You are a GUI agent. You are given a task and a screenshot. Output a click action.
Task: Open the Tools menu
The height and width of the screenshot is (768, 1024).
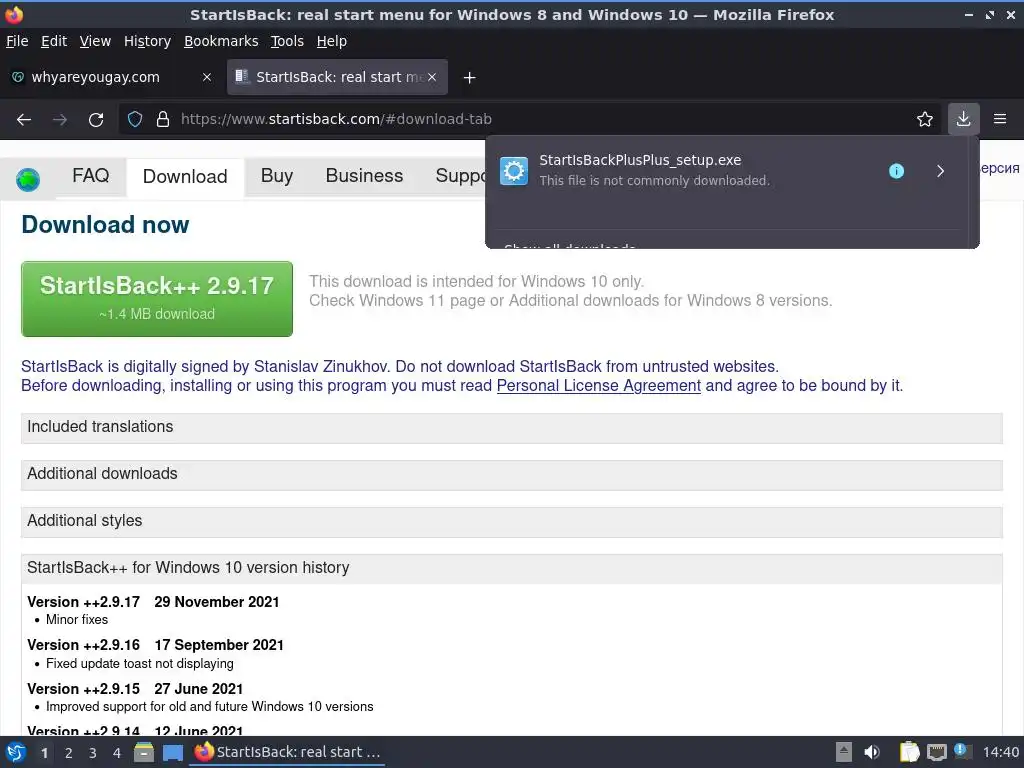[287, 41]
